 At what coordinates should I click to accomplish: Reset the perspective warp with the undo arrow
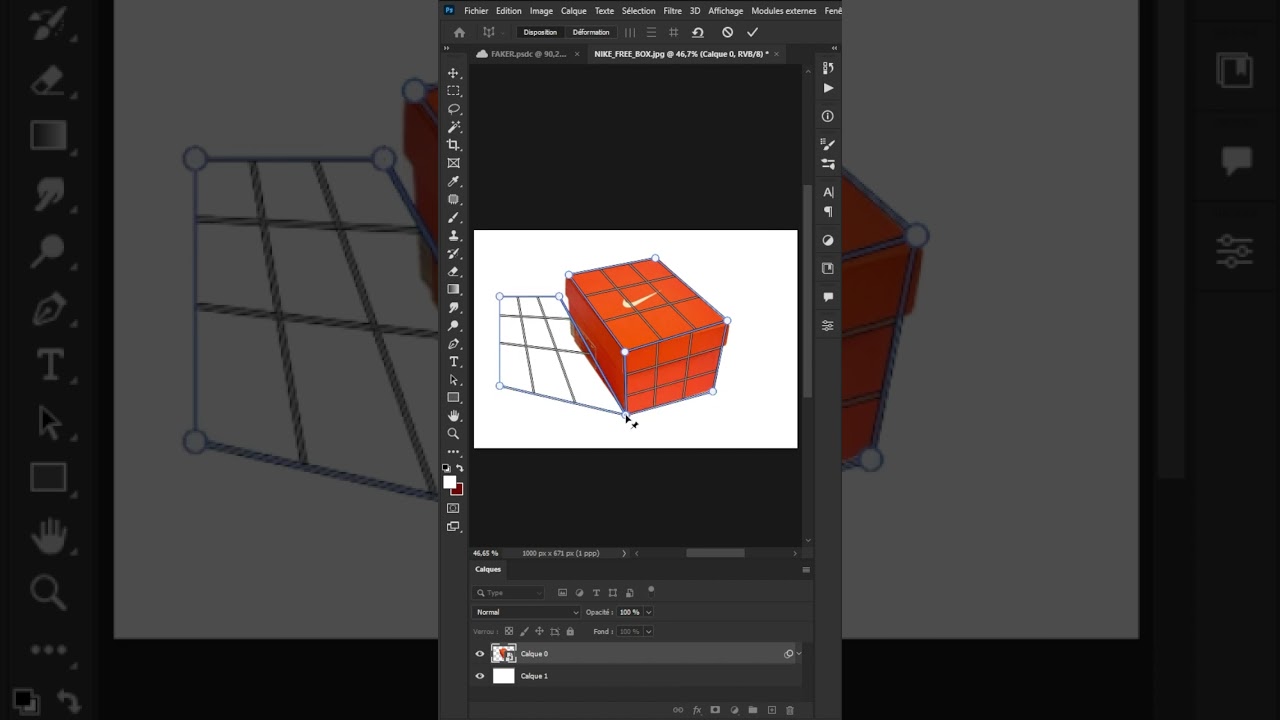(698, 32)
